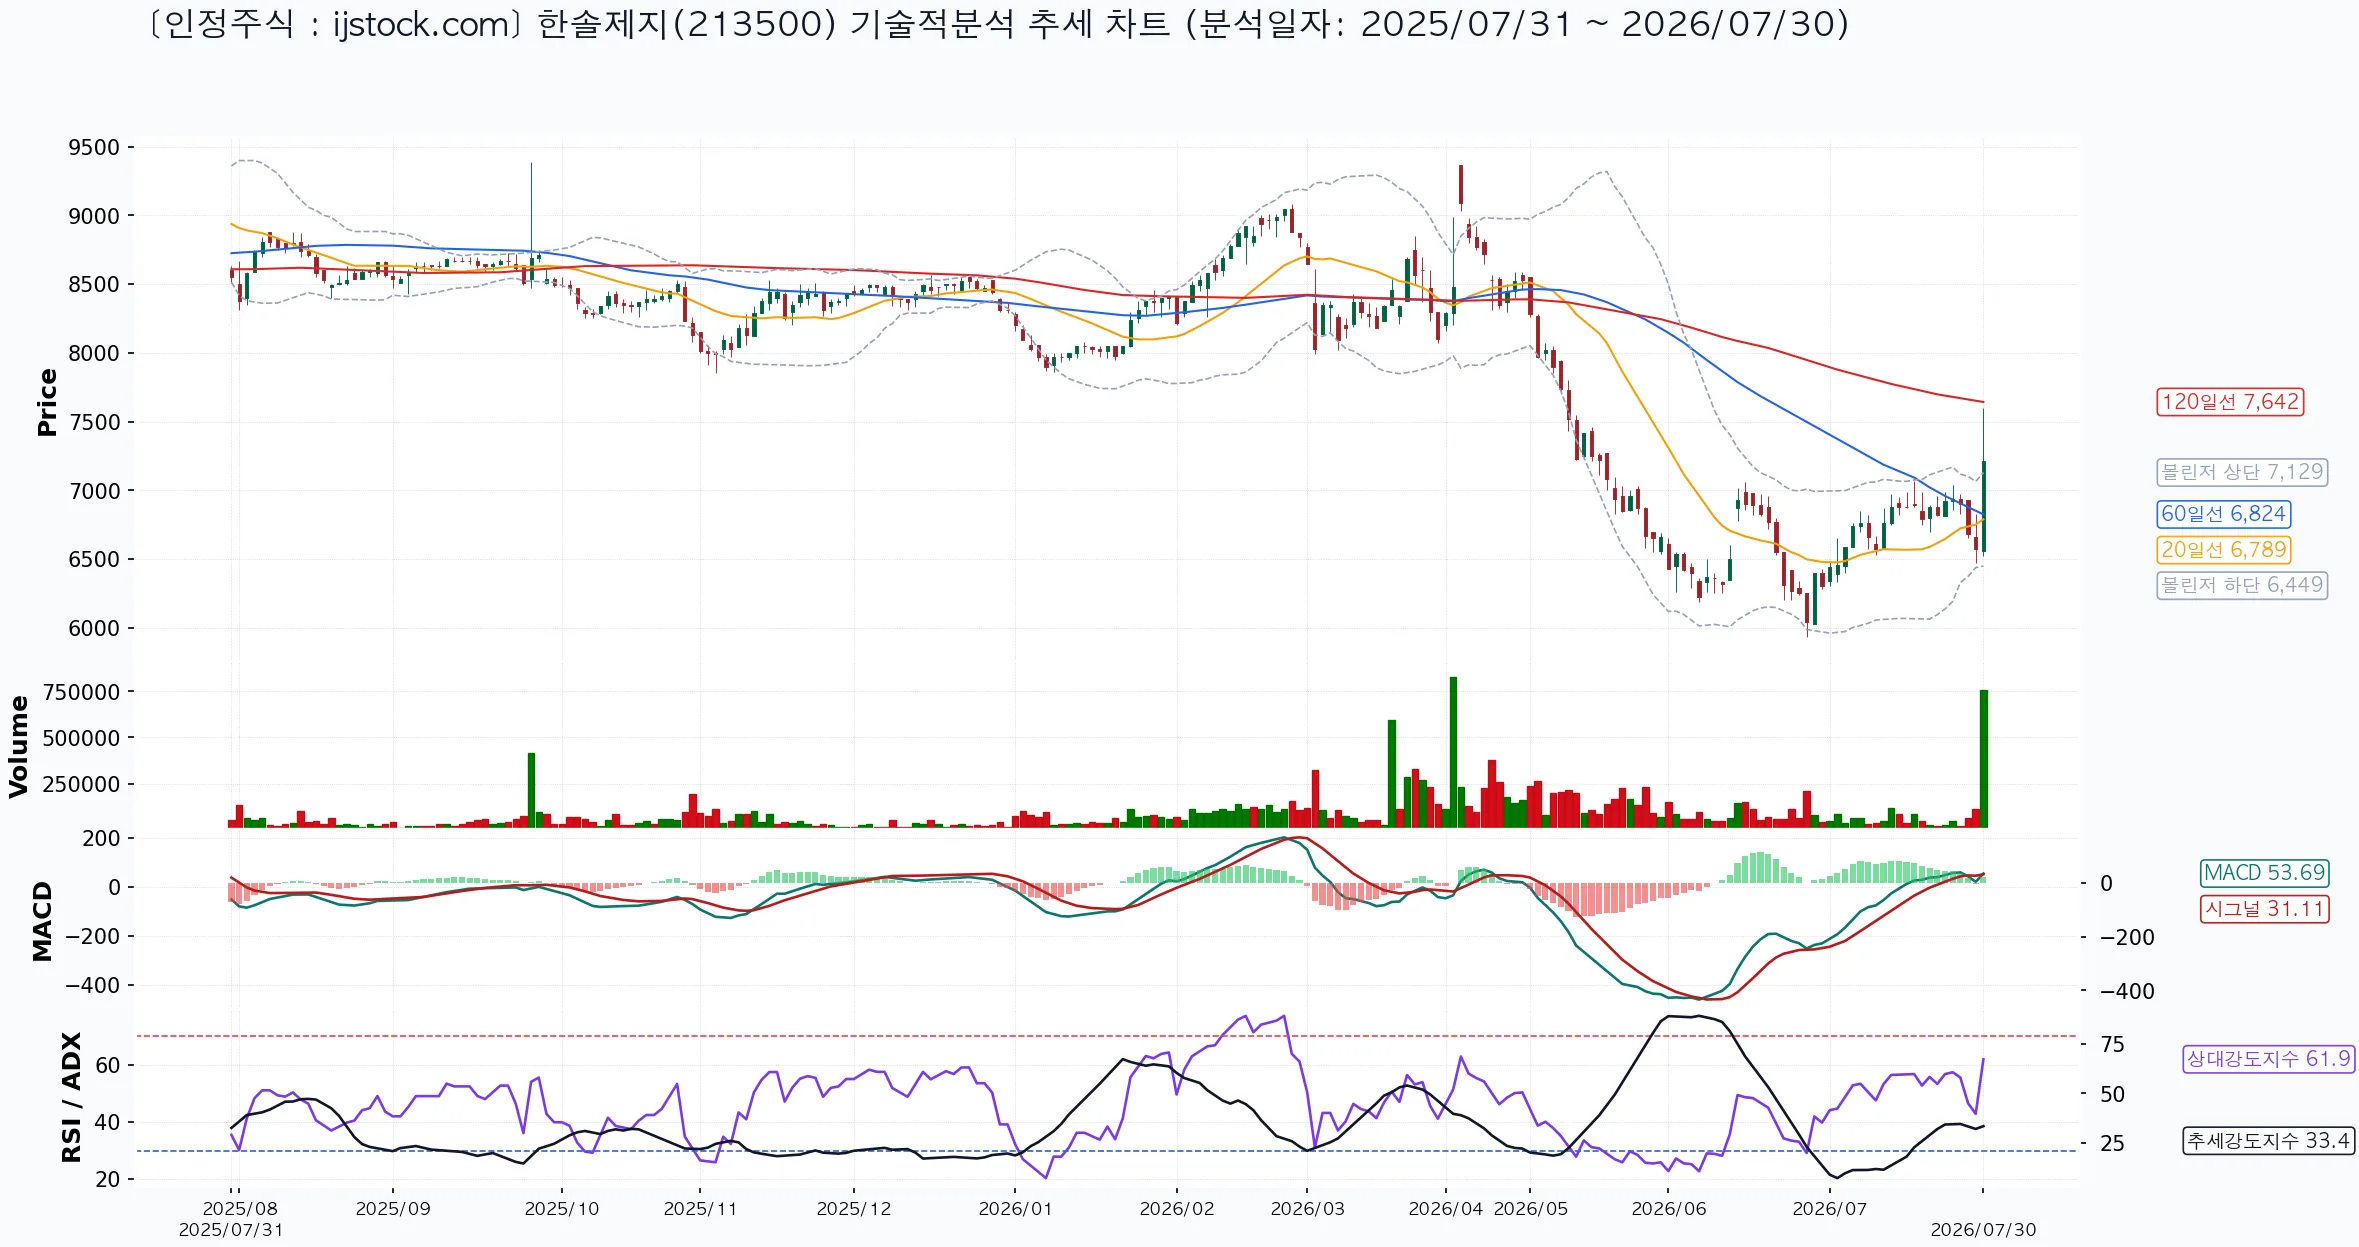Click the 2026/07 date axis label
Screen dimensions: 2359x1247
click(1830, 1208)
